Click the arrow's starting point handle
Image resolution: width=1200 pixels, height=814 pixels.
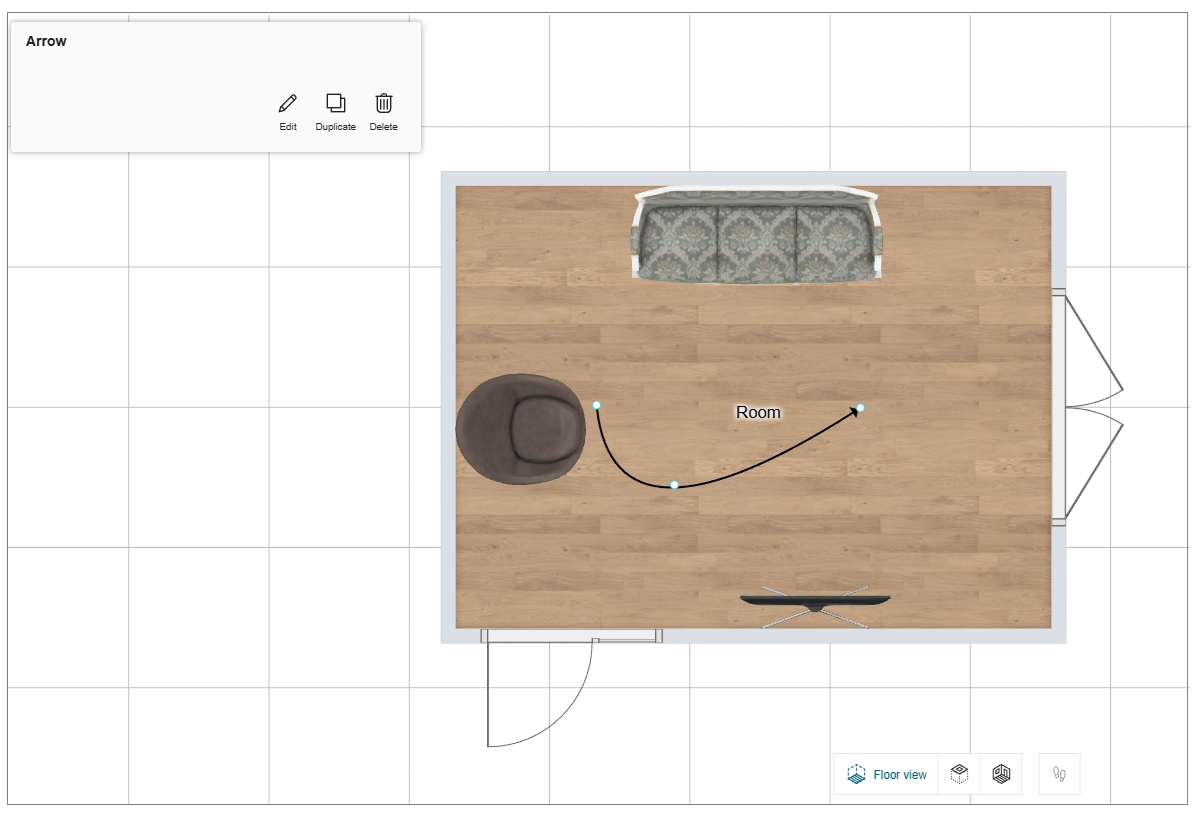pos(597,405)
